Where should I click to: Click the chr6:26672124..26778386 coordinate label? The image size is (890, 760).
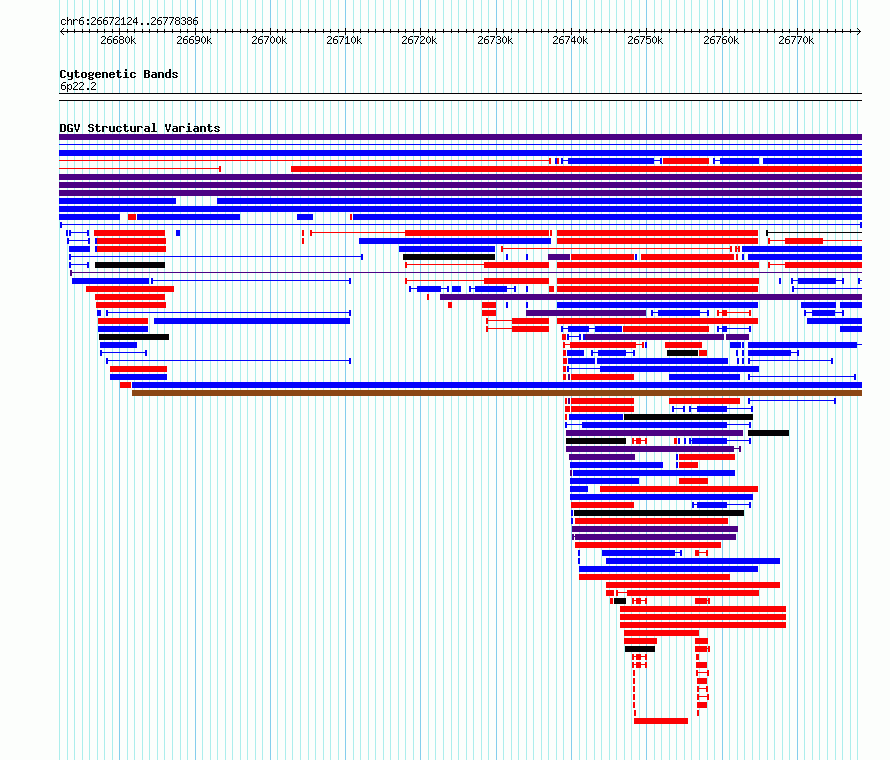tap(129, 21)
